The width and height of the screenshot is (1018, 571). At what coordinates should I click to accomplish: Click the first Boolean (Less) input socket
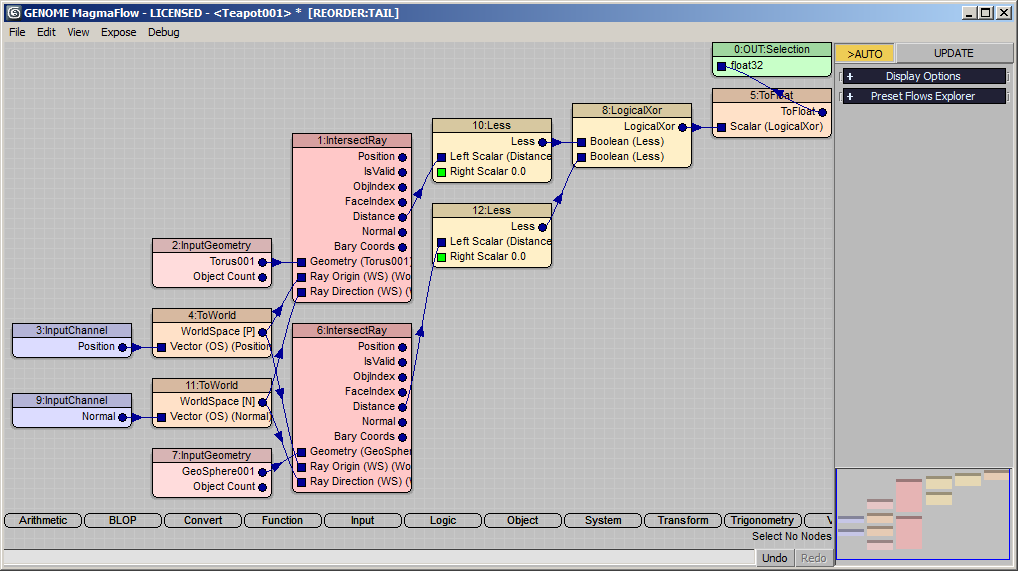[x=582, y=142]
